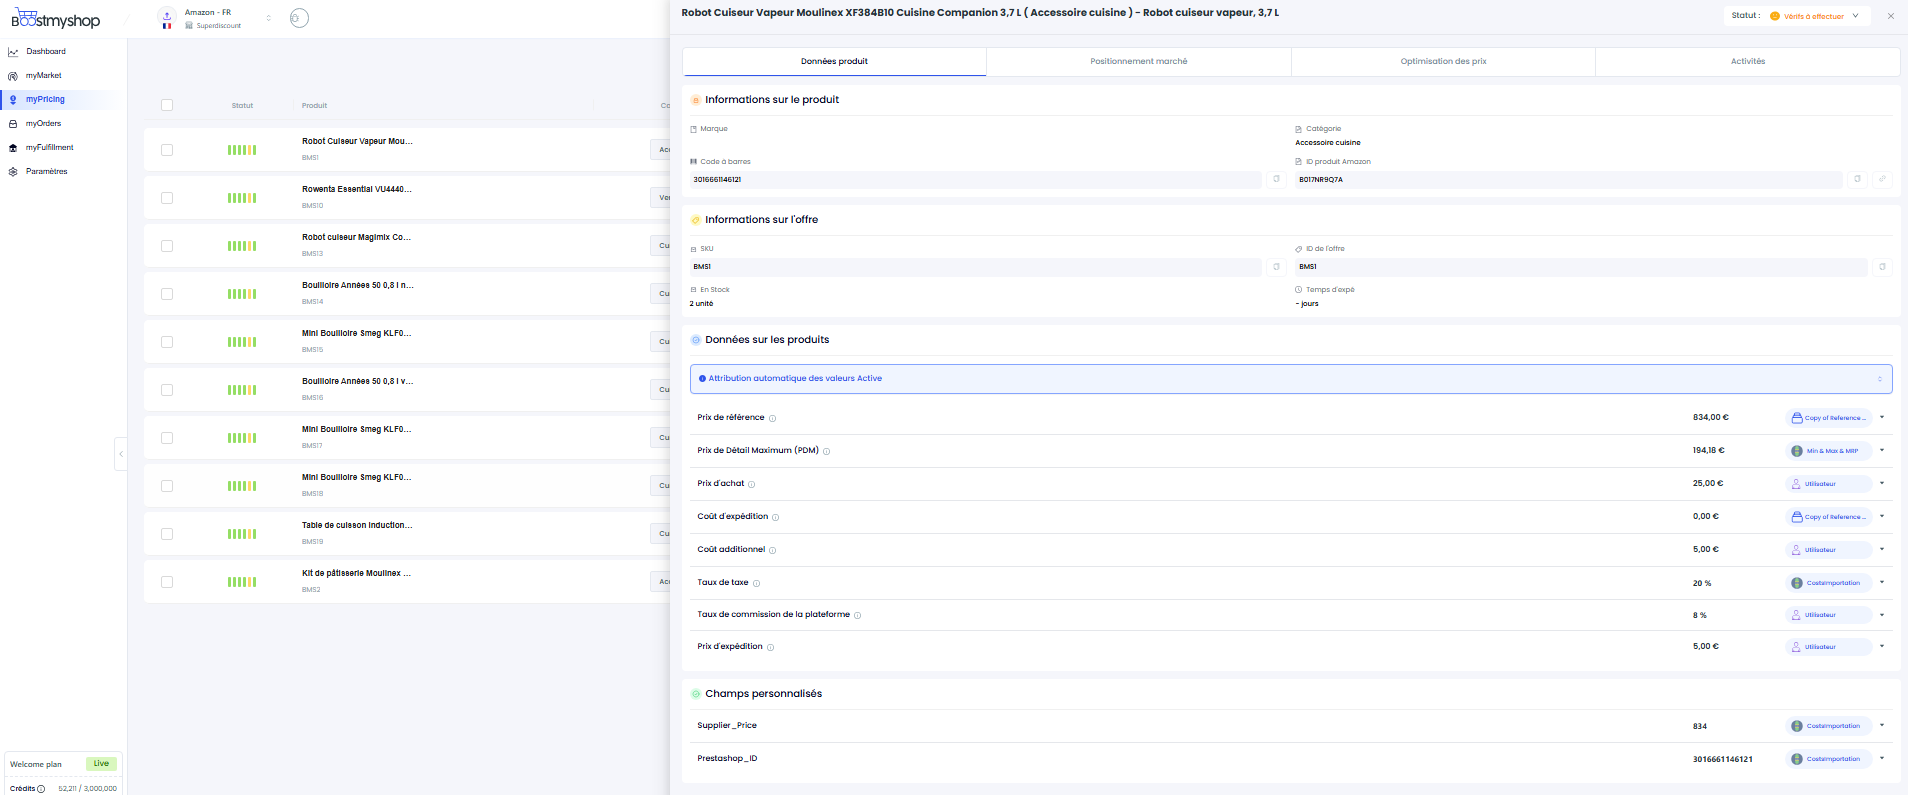The image size is (1908, 795).
Task: Click the bug report icon in header
Action: 299,18
